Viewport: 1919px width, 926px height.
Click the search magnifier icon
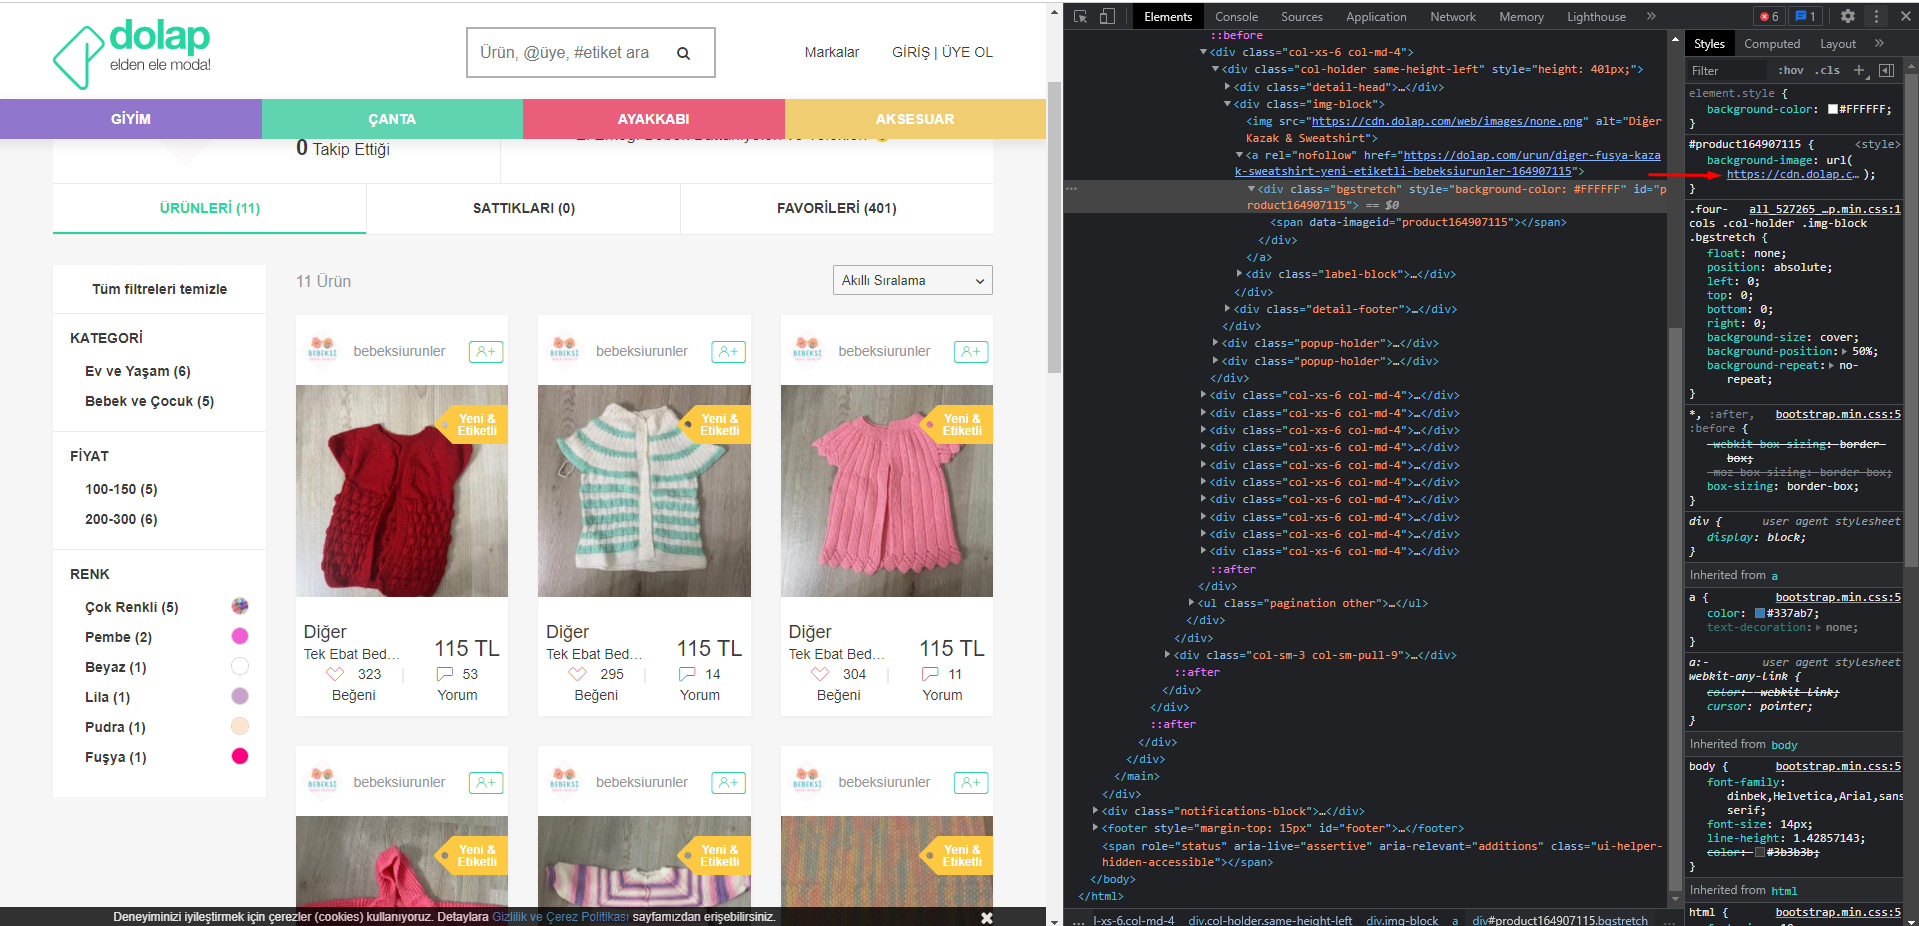(684, 53)
